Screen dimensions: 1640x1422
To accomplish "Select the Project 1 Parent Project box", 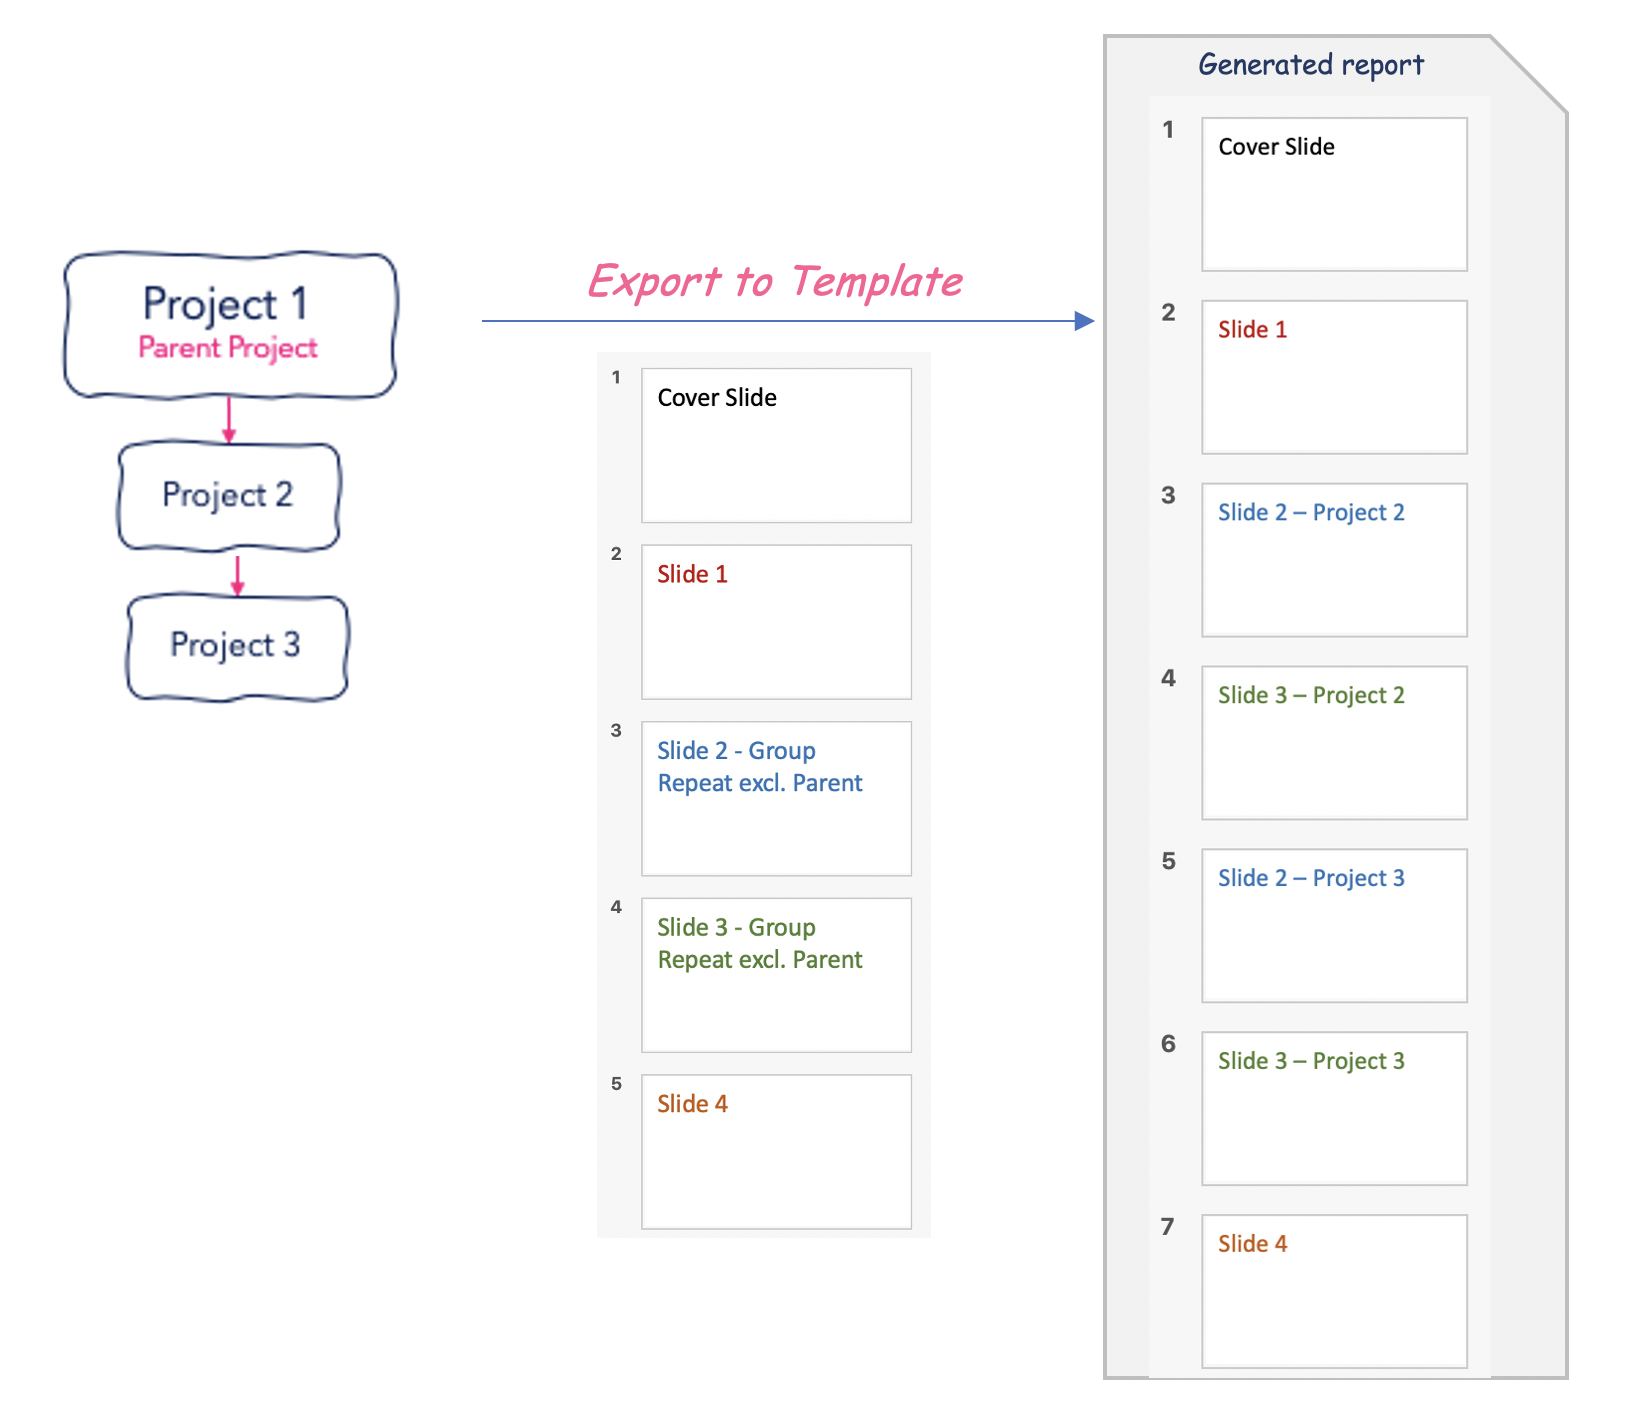I will pos(230,325).
